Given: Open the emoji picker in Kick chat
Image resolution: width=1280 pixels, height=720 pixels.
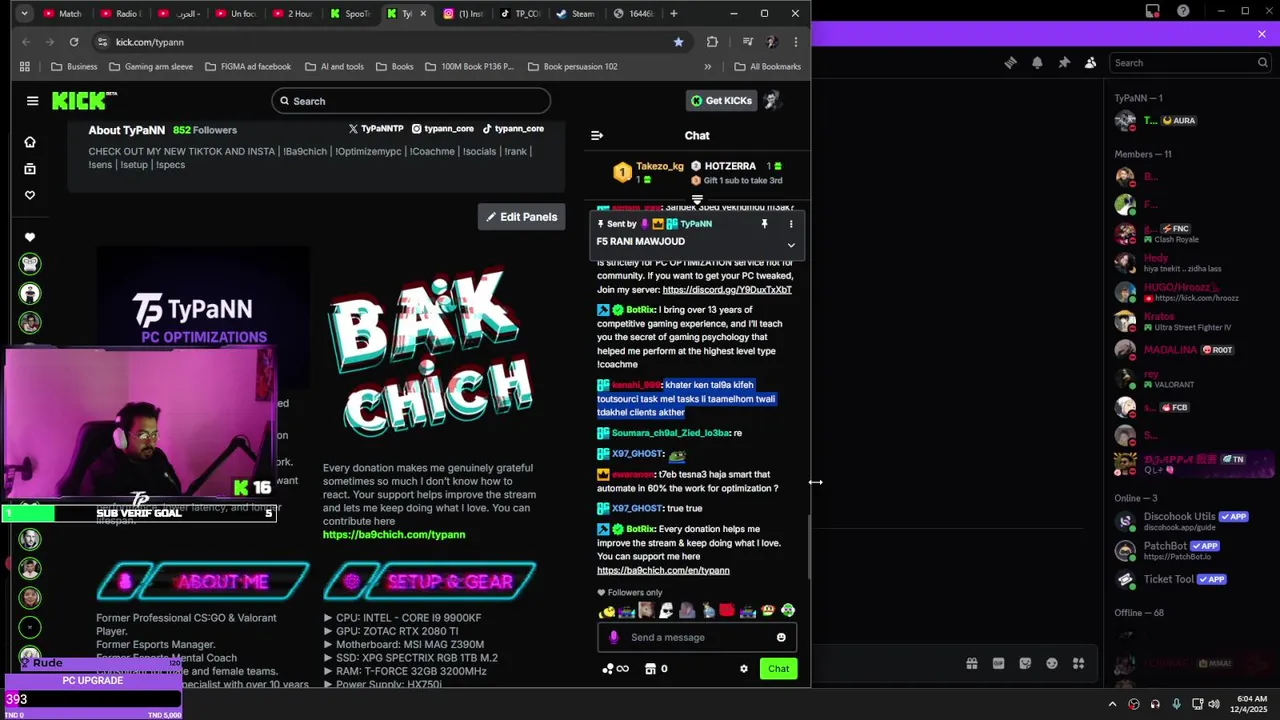Looking at the screenshot, I should tap(781, 638).
